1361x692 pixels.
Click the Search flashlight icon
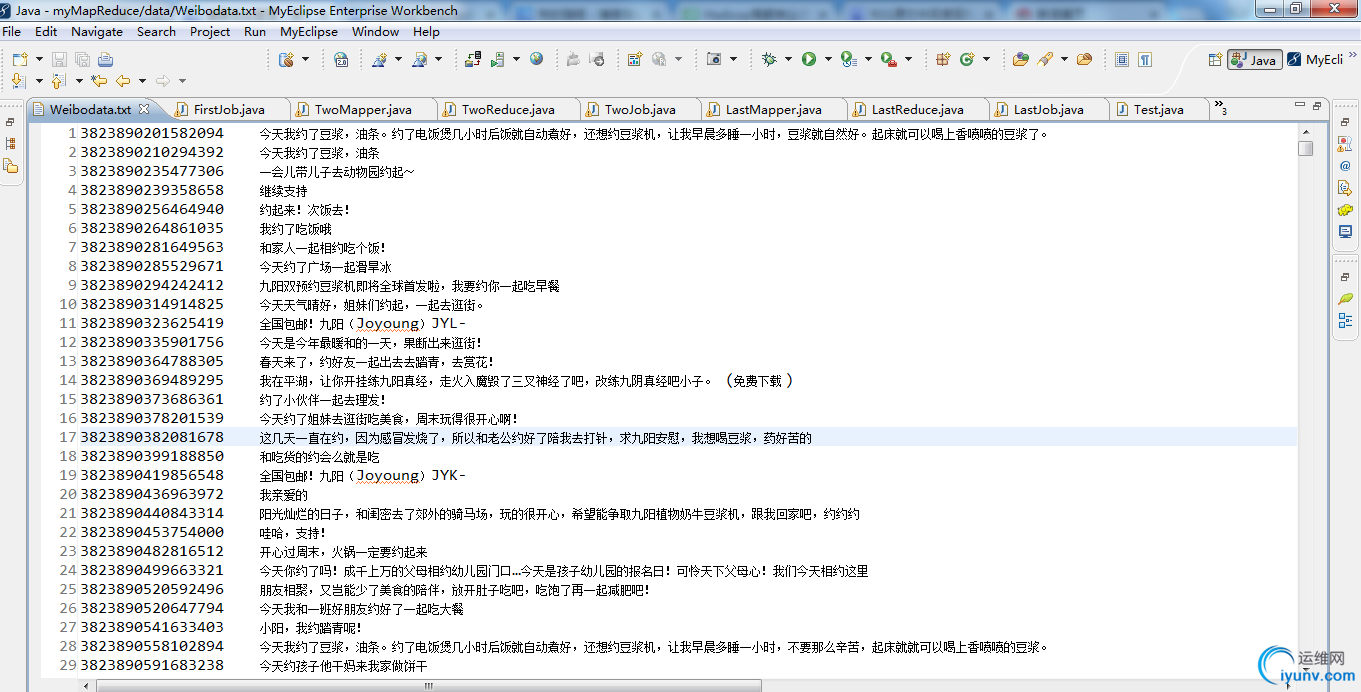click(x=1045, y=60)
